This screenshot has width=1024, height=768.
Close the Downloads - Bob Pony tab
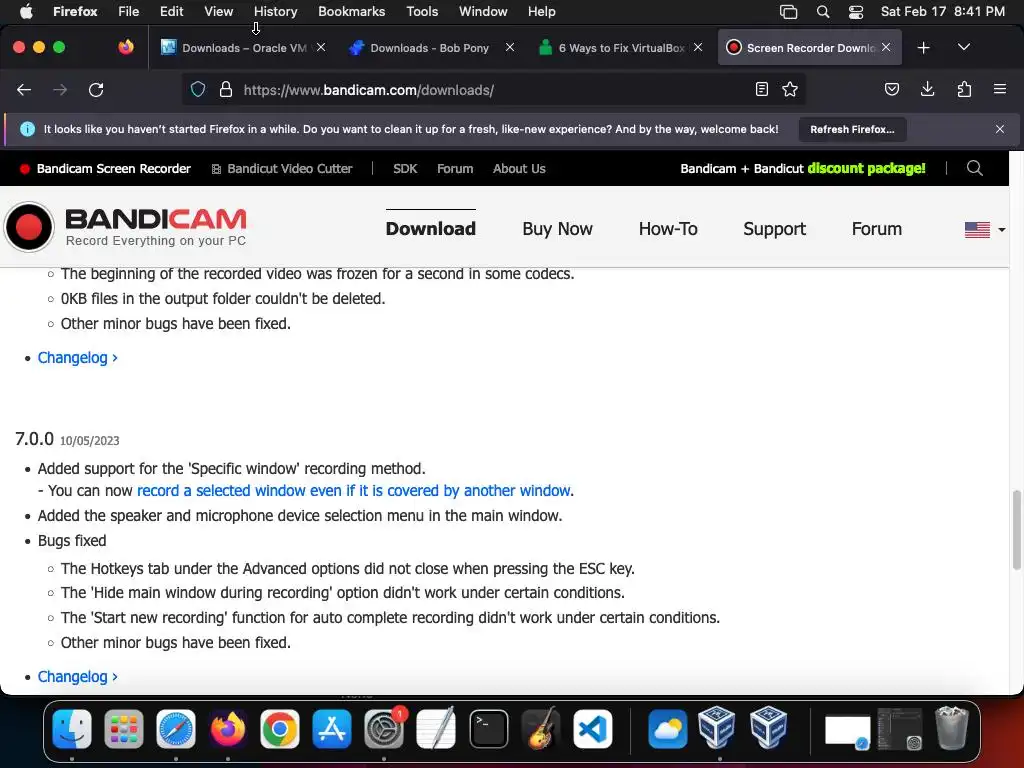(x=510, y=47)
